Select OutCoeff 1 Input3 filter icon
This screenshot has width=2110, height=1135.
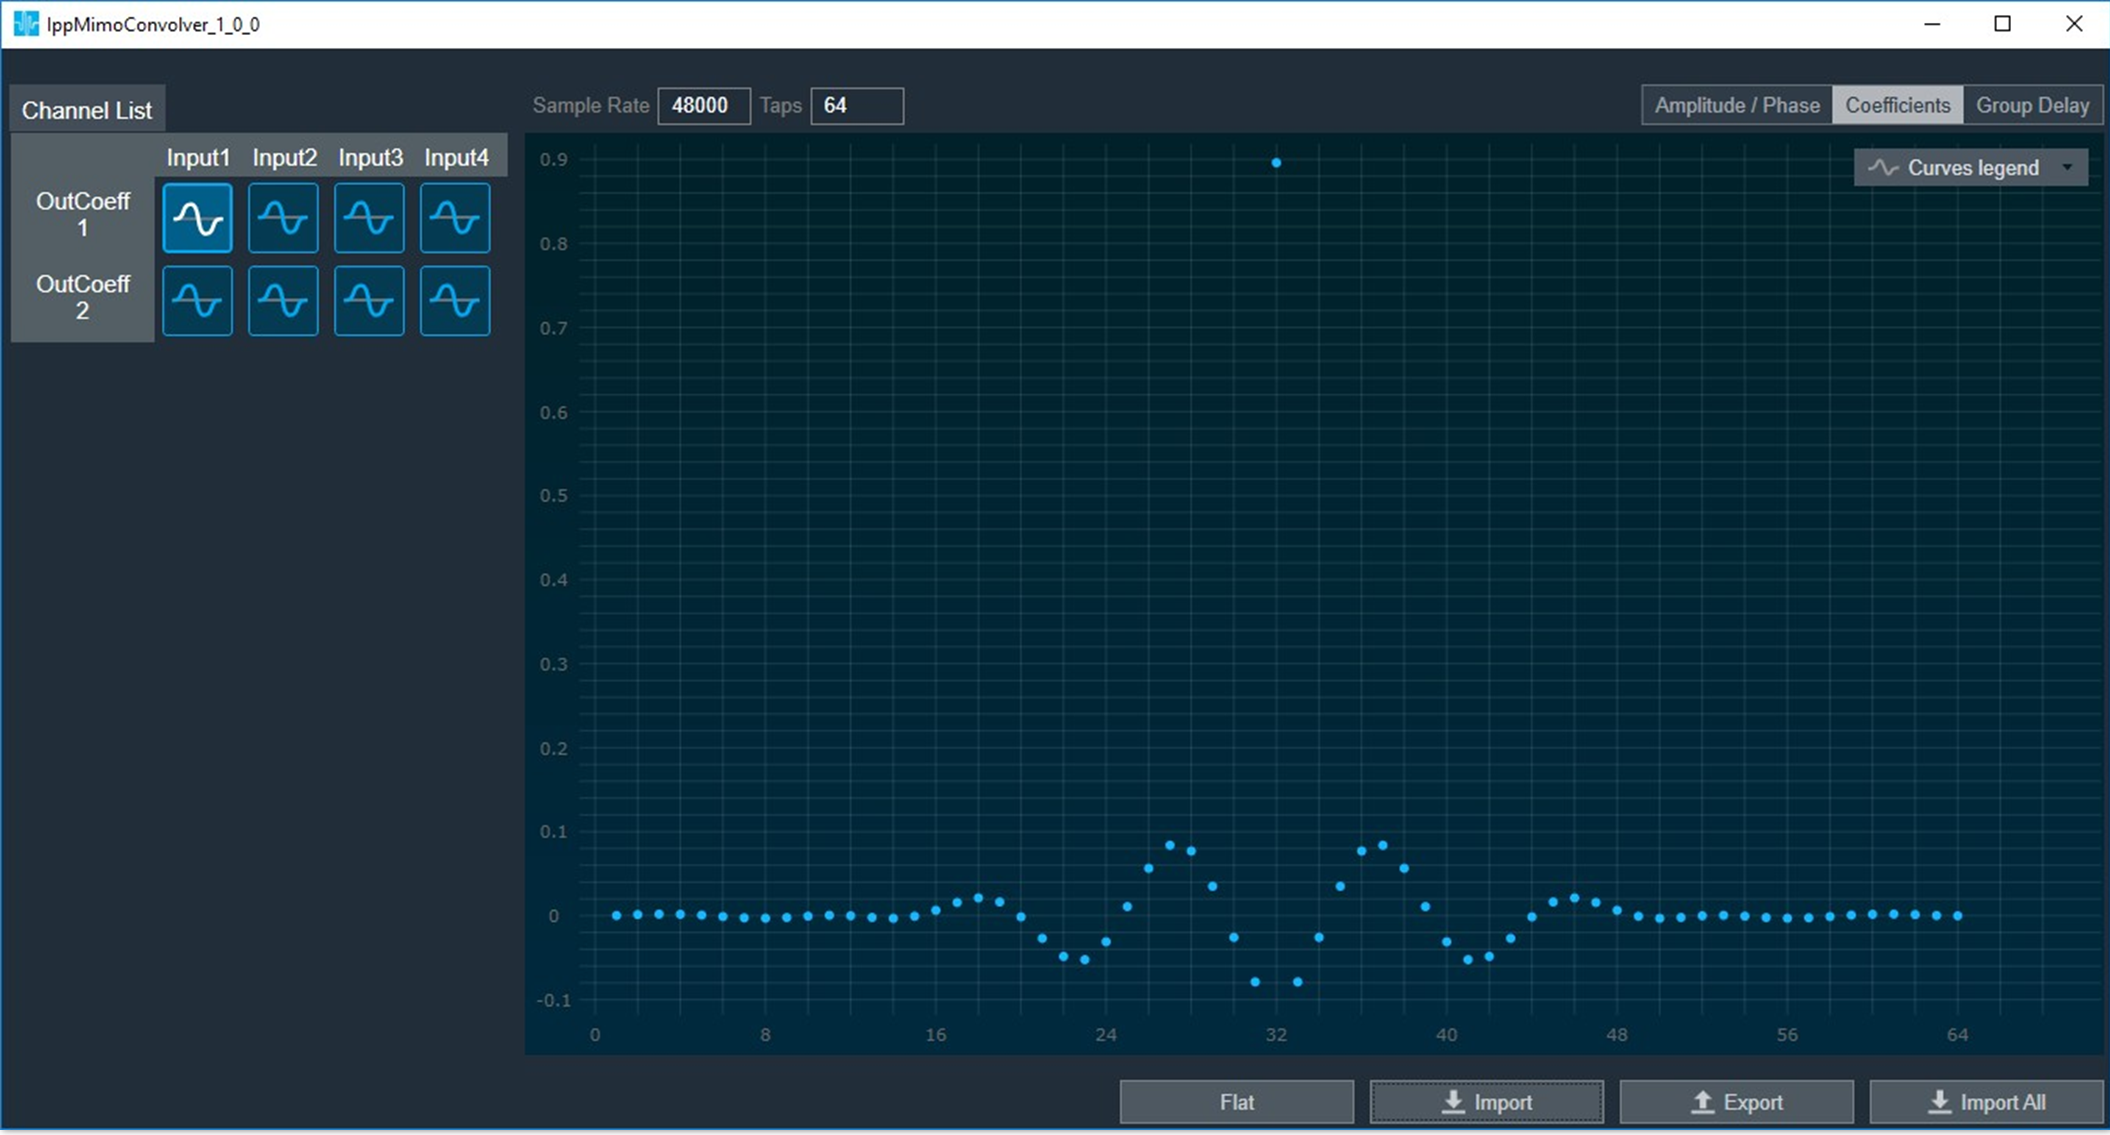(x=369, y=218)
